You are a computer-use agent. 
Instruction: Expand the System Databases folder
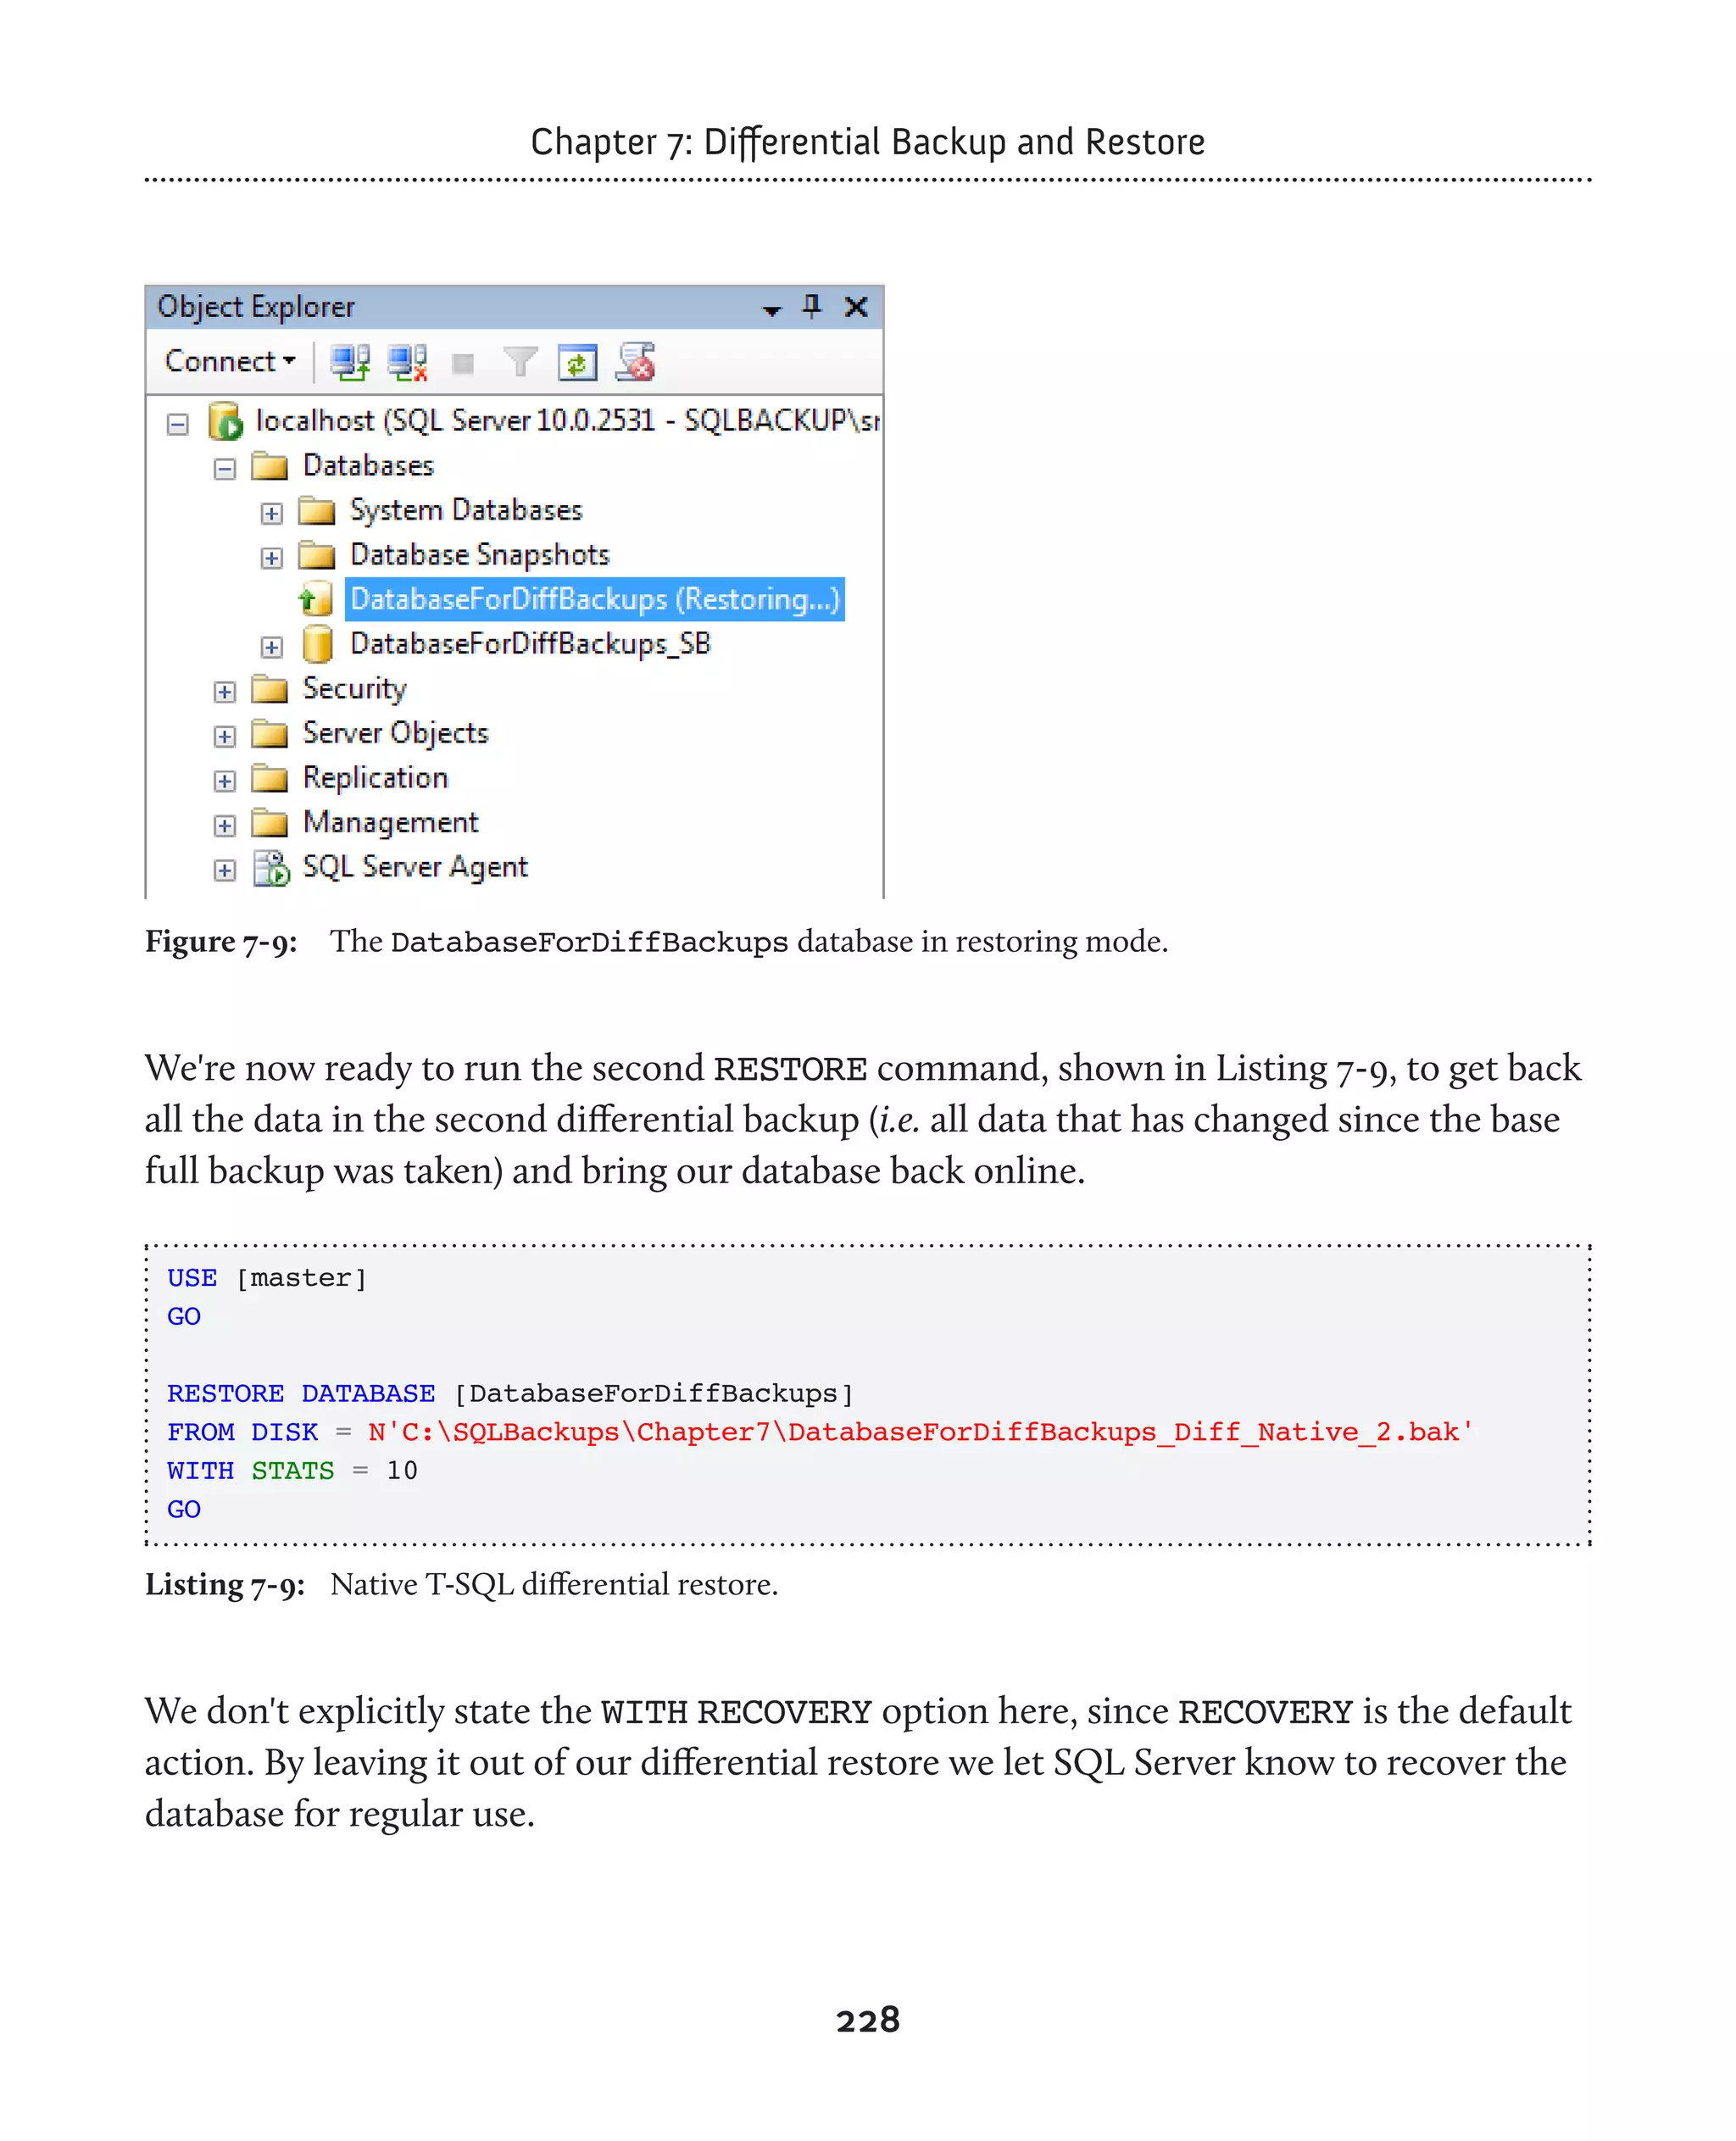271,513
